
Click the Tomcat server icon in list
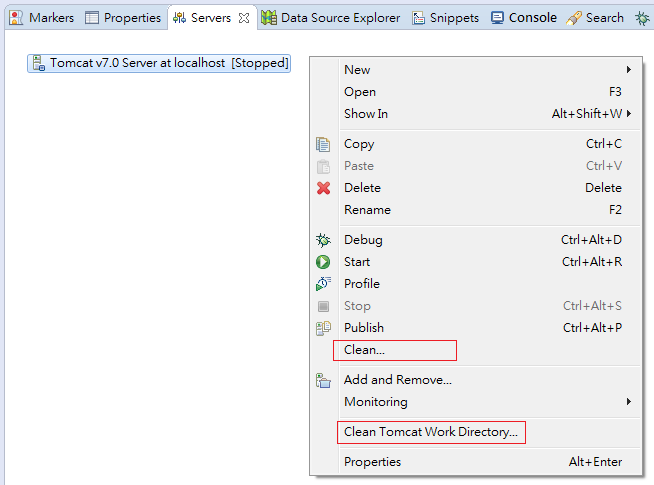click(39, 63)
